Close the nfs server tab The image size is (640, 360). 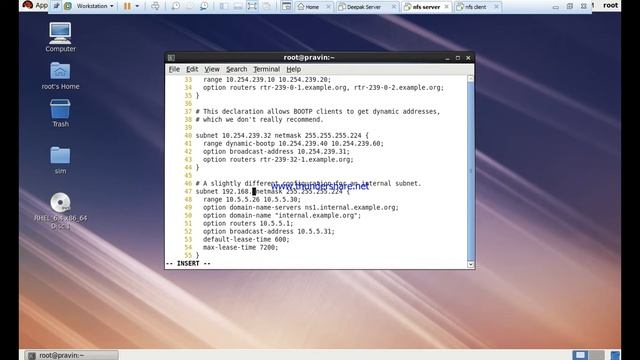pos(447,7)
